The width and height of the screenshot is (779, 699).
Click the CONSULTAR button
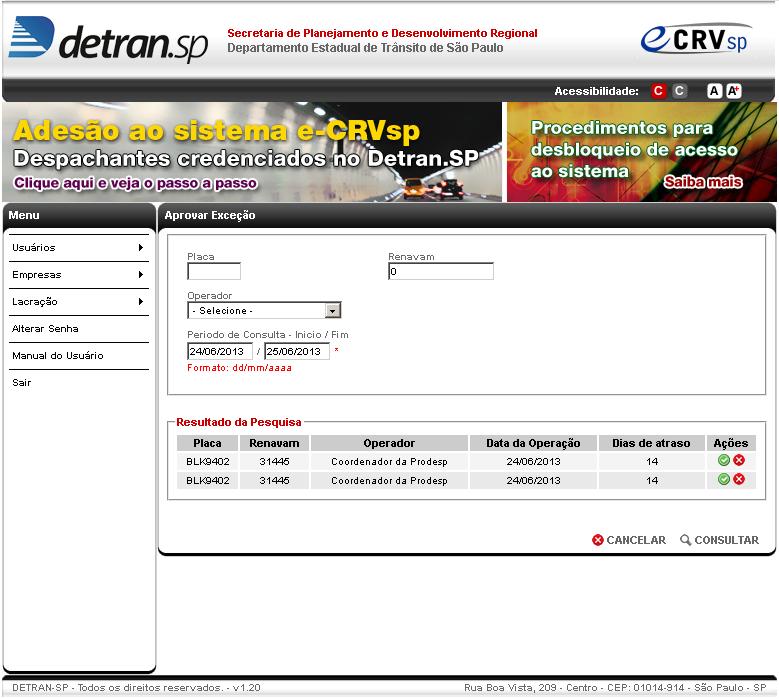click(719, 540)
